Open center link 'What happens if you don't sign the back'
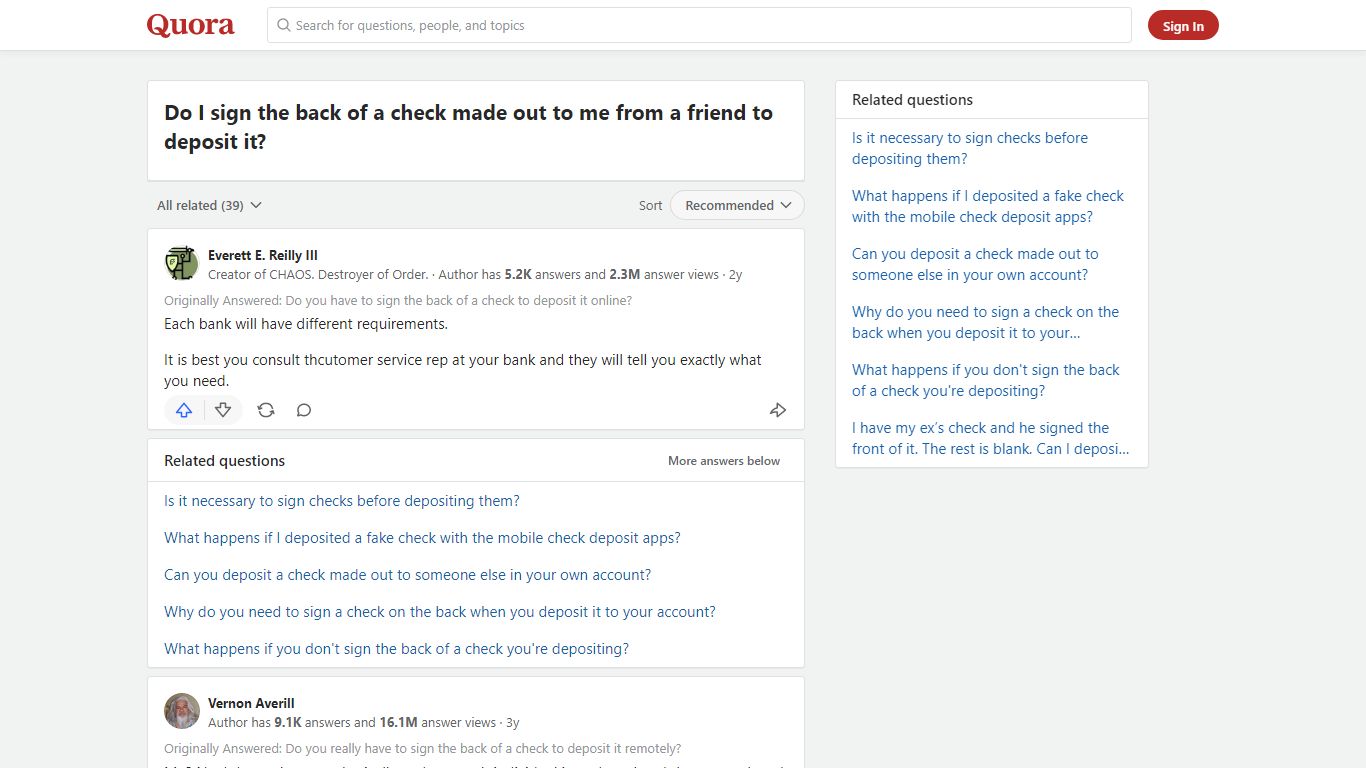This screenshot has height=768, width=1366. 397,649
